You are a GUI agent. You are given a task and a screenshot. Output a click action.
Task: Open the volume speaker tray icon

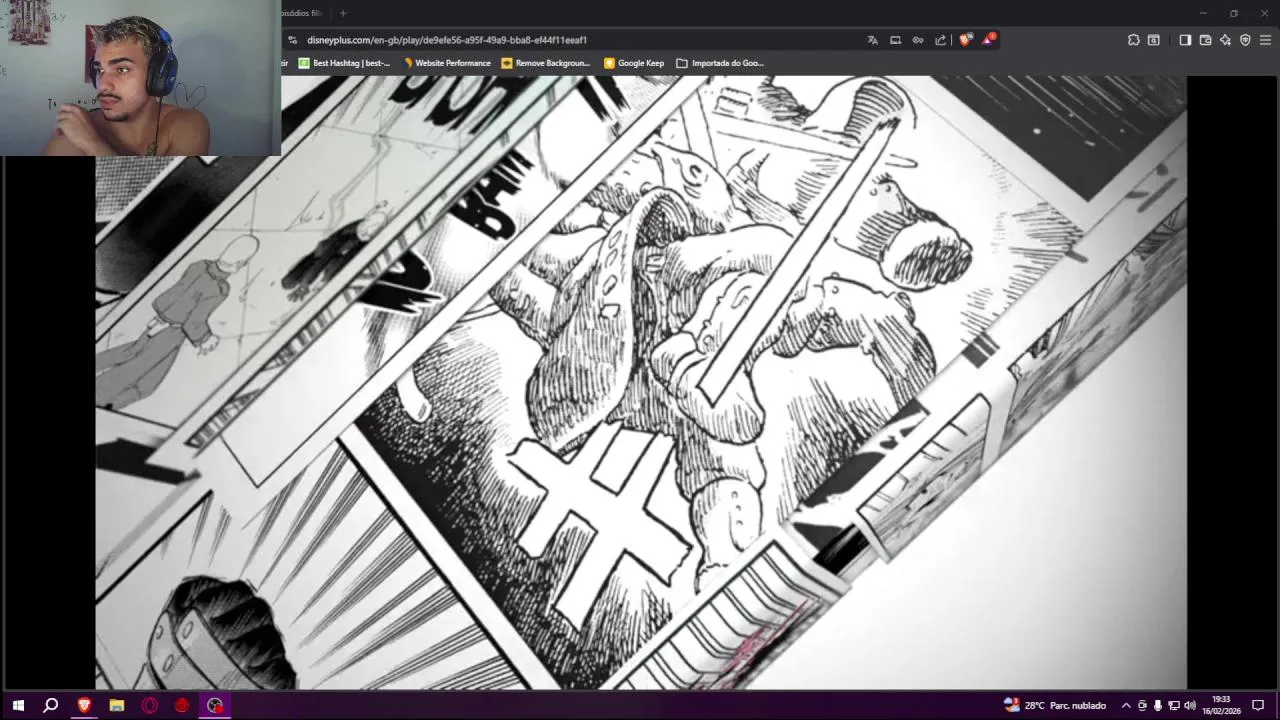(x=1190, y=705)
